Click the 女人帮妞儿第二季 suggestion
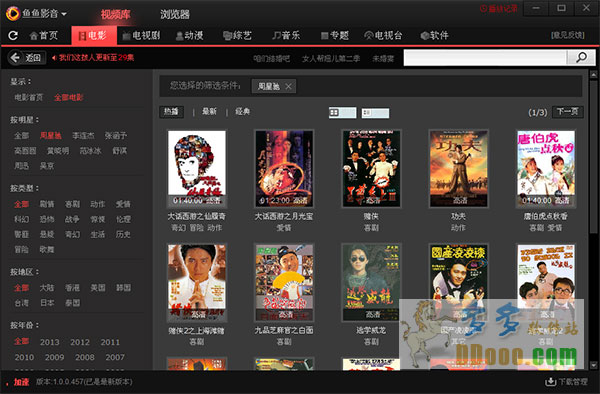The height and width of the screenshot is (394, 600). (331, 59)
